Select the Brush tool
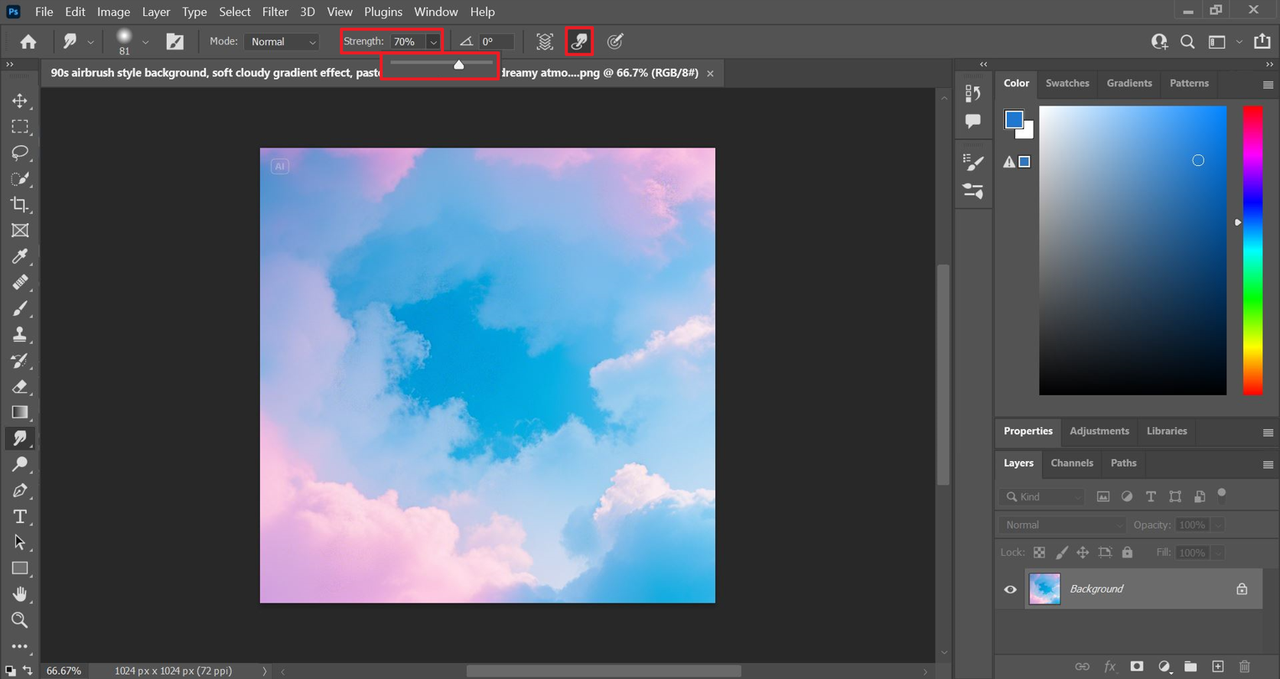The width and height of the screenshot is (1280, 679). point(19,309)
